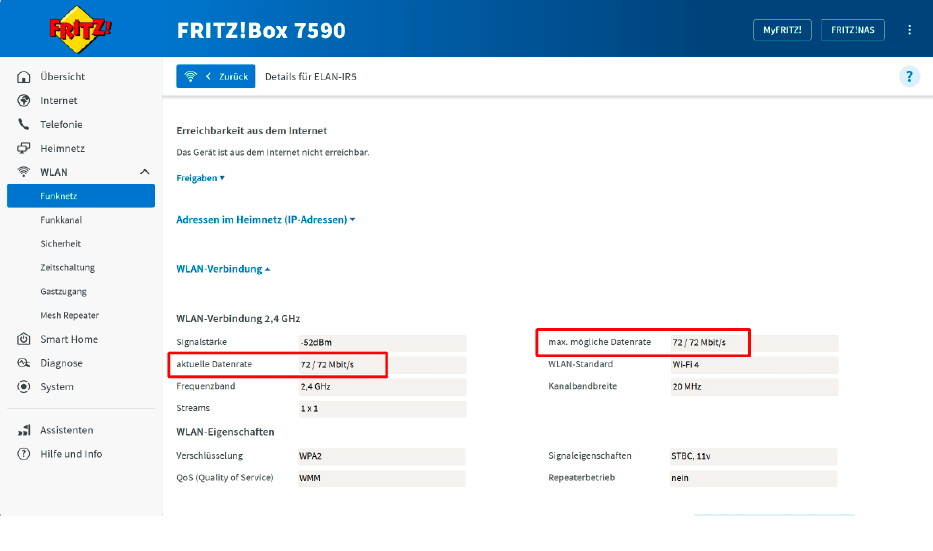933x551 pixels.
Task: Open the three-dot options menu
Action: click(x=909, y=30)
